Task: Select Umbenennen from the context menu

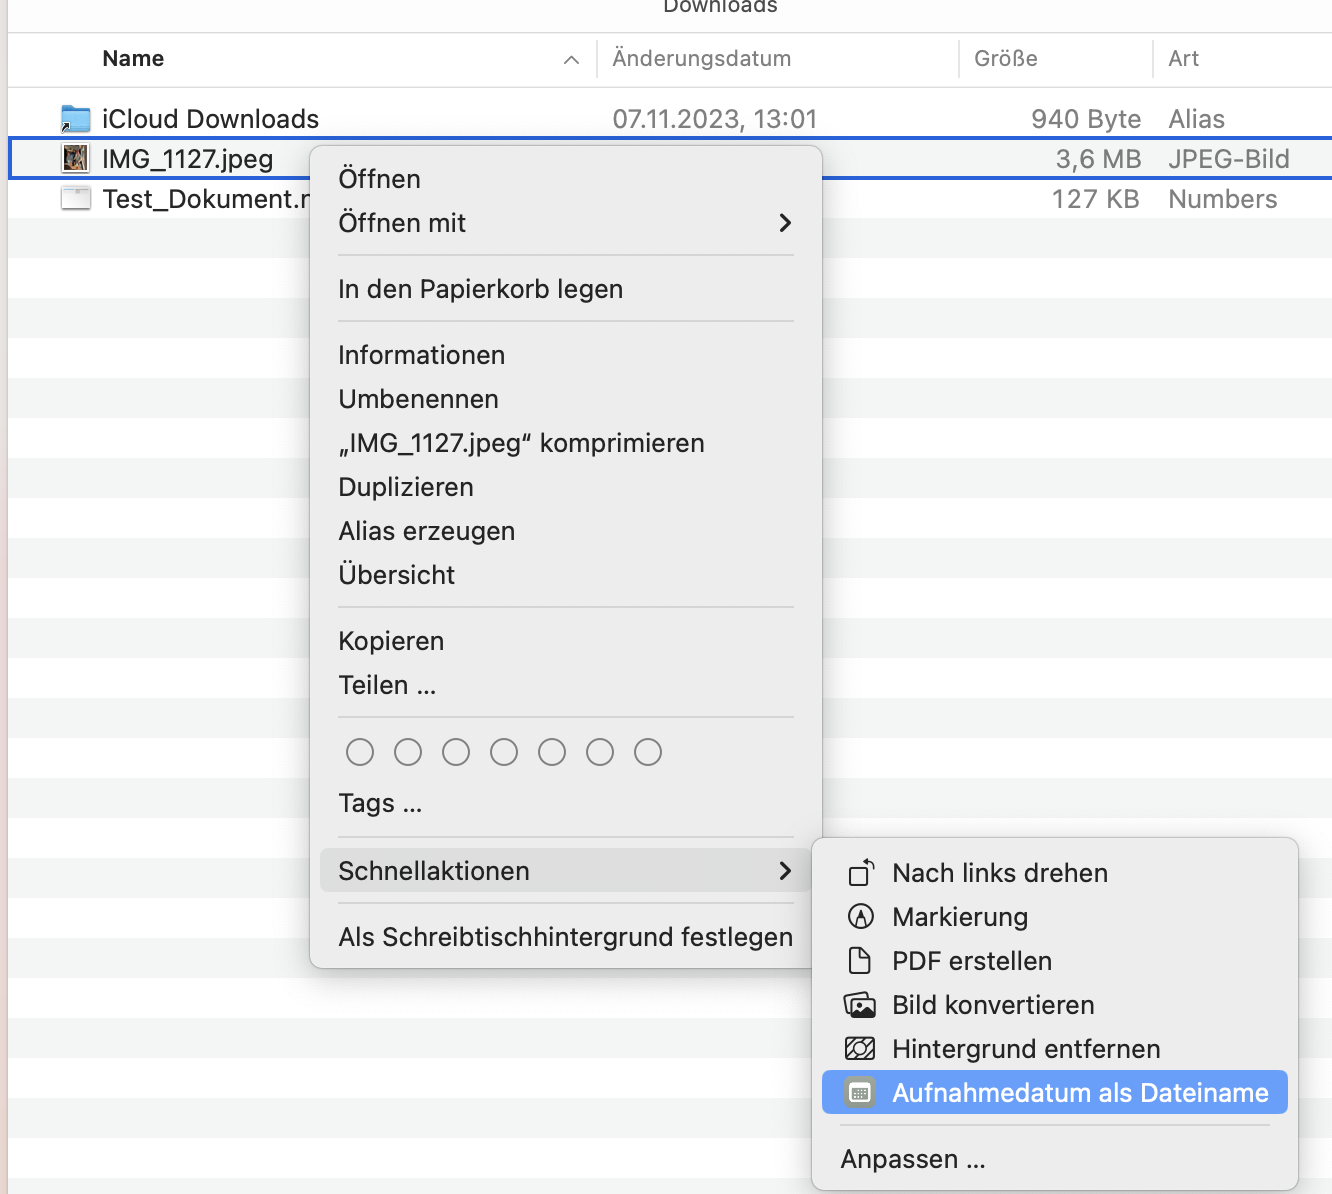Action: tap(418, 399)
